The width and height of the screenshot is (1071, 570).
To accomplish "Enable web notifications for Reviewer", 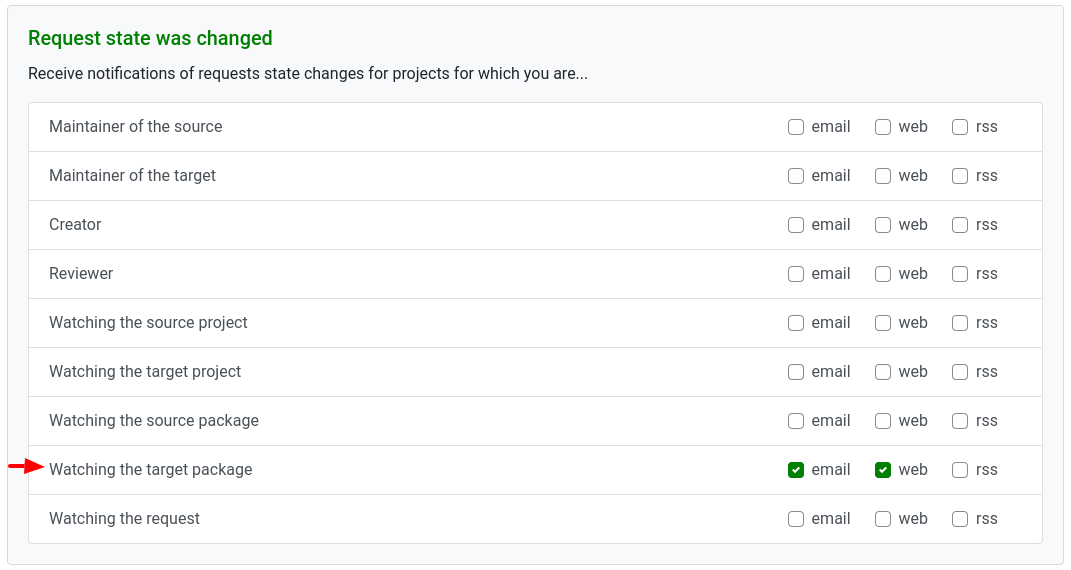I will coord(883,274).
